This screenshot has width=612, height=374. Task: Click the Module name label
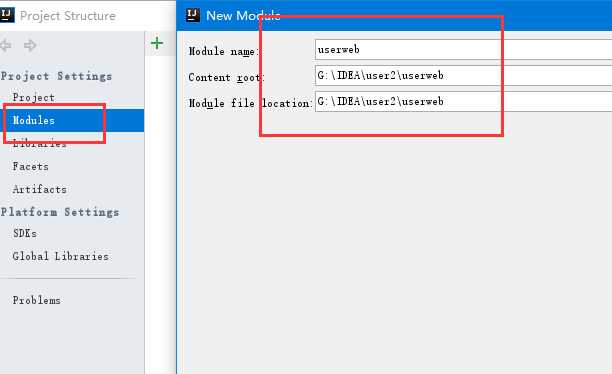(x=224, y=51)
